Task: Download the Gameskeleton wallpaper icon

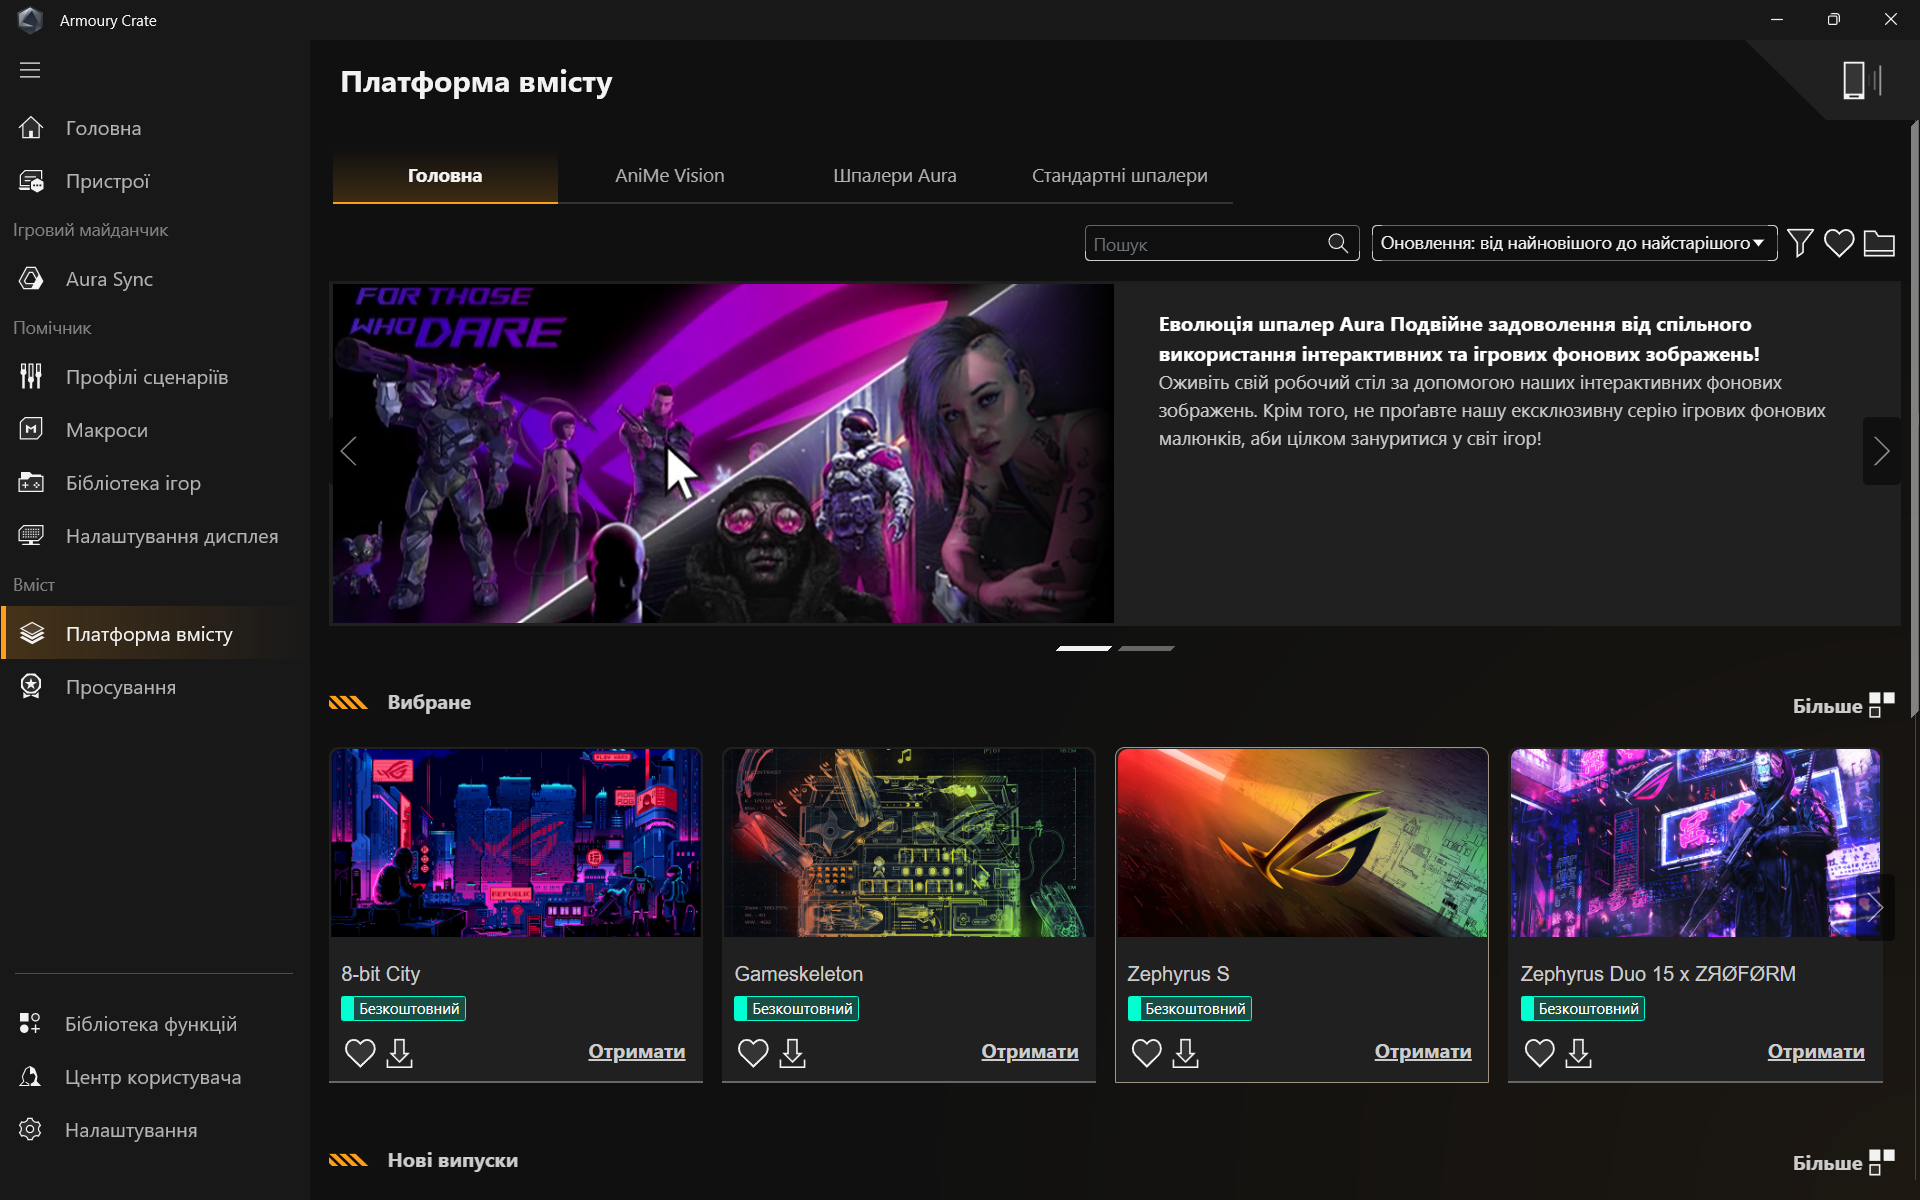Action: click(792, 1052)
